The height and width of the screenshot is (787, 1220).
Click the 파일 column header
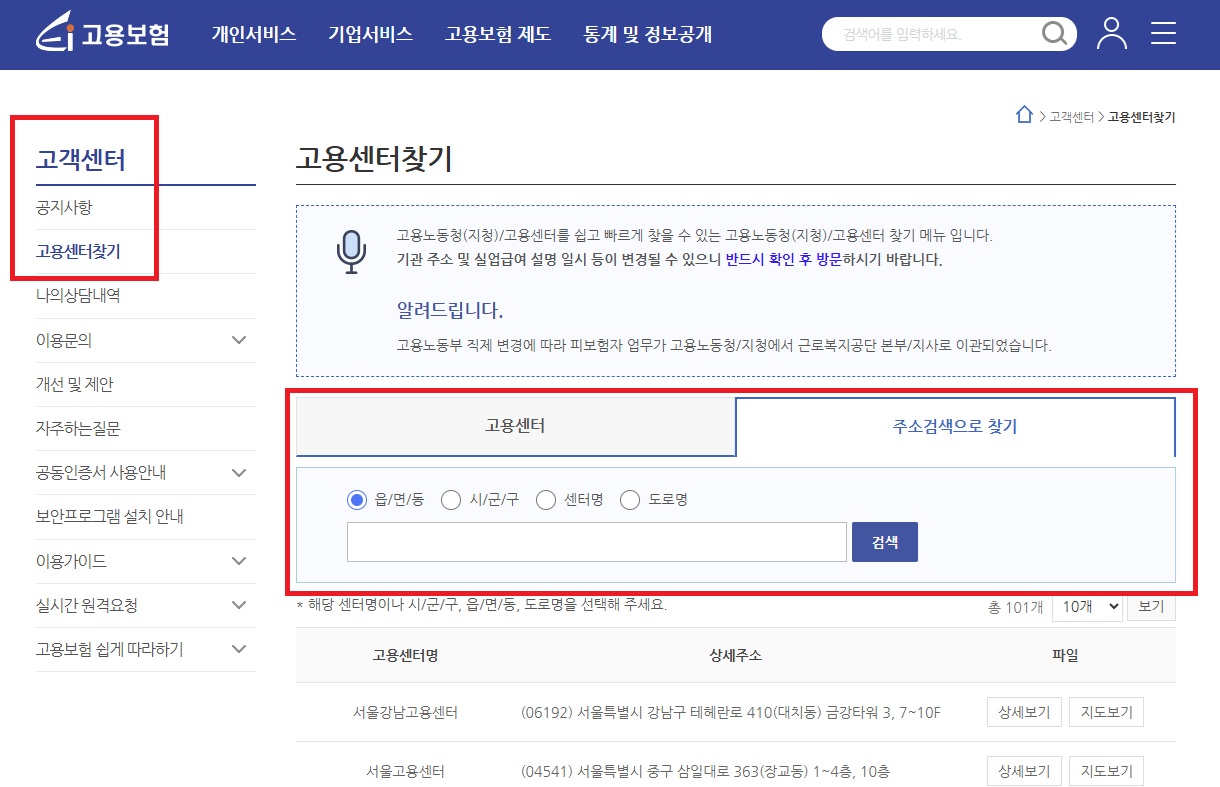[x=1065, y=655]
